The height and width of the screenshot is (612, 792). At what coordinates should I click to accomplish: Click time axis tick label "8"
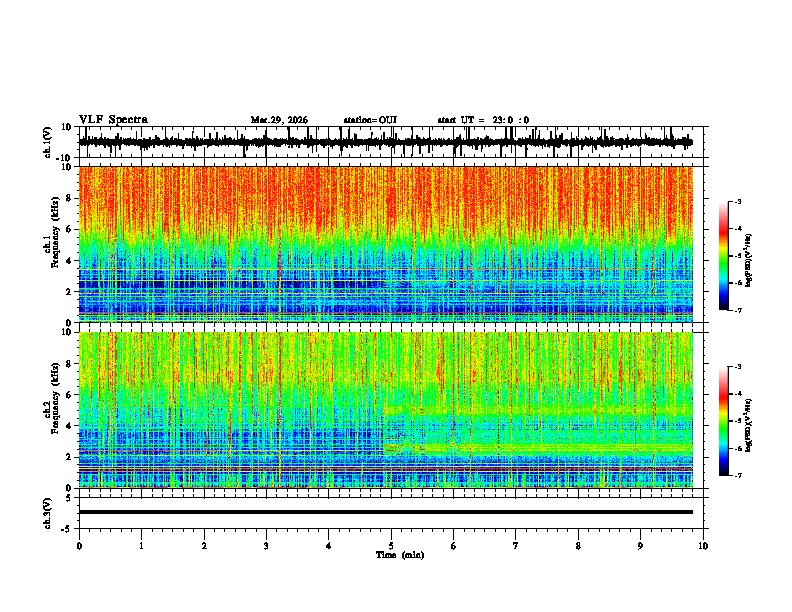(578, 546)
